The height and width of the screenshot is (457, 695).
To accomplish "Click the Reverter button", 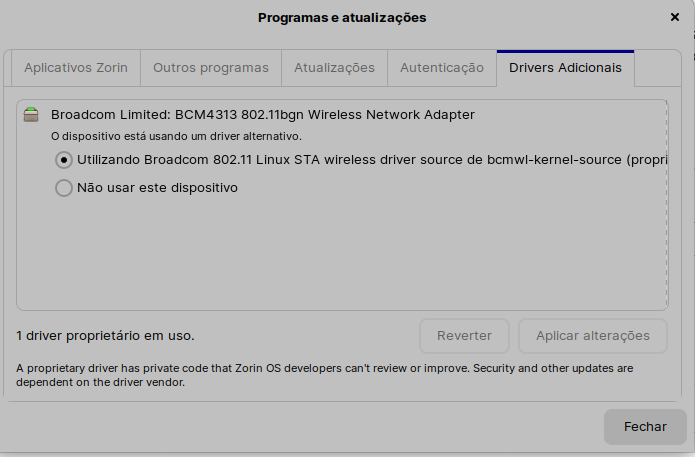I will coord(464,336).
